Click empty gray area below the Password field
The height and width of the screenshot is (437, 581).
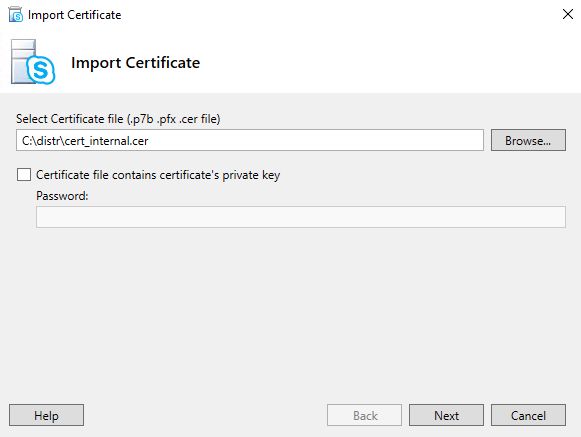tap(290, 311)
